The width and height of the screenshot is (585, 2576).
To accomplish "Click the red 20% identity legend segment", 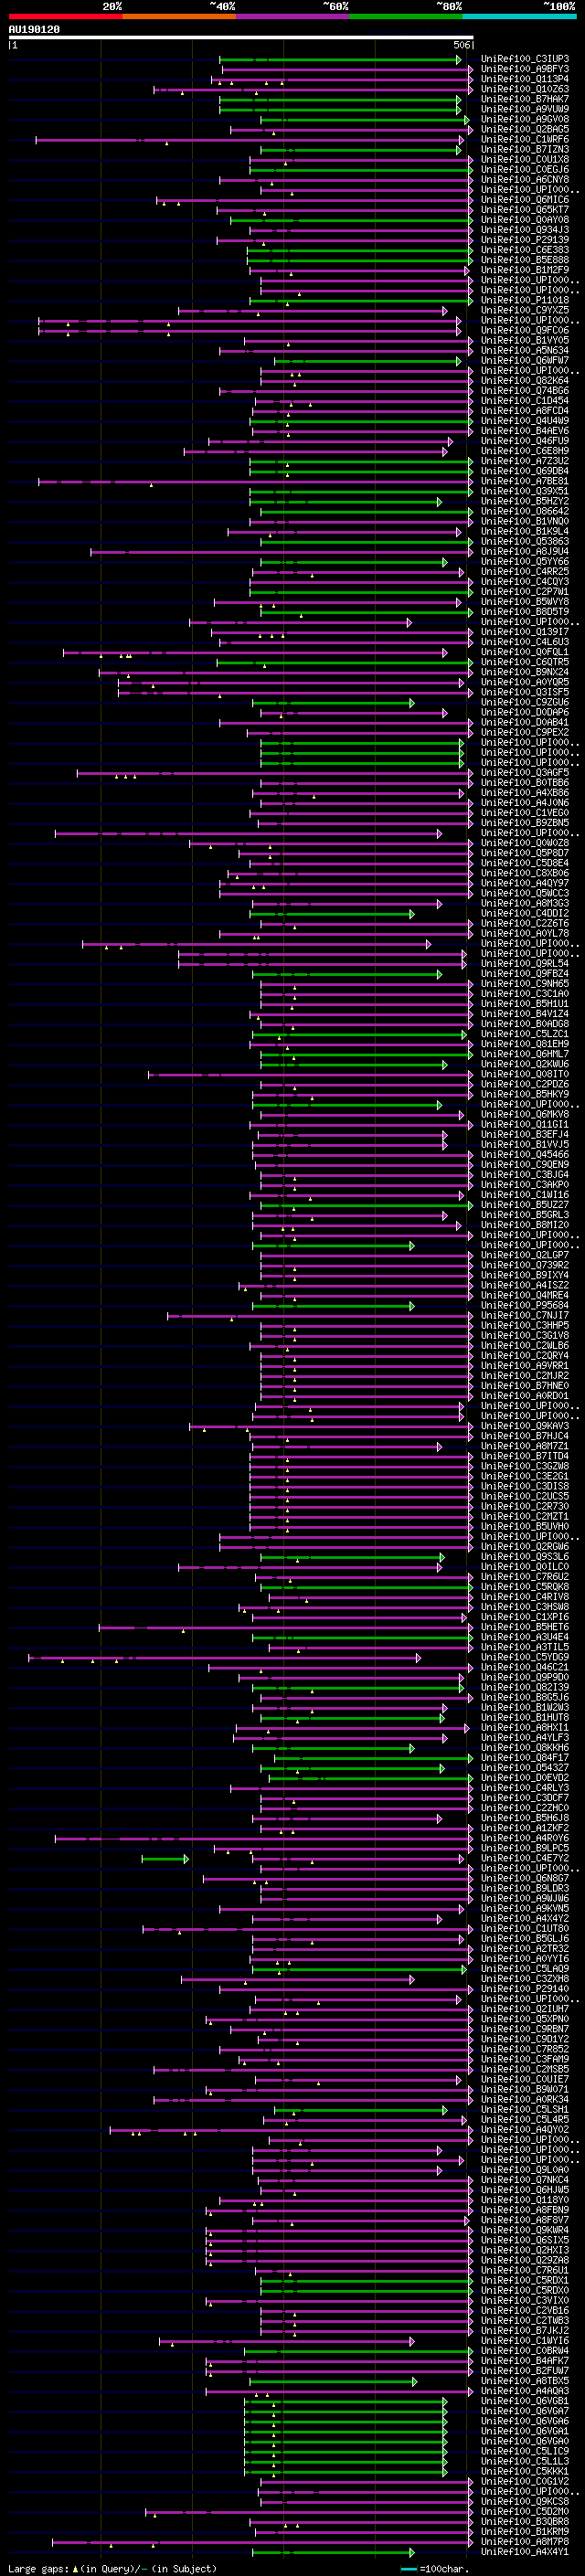I will click(x=65, y=16).
